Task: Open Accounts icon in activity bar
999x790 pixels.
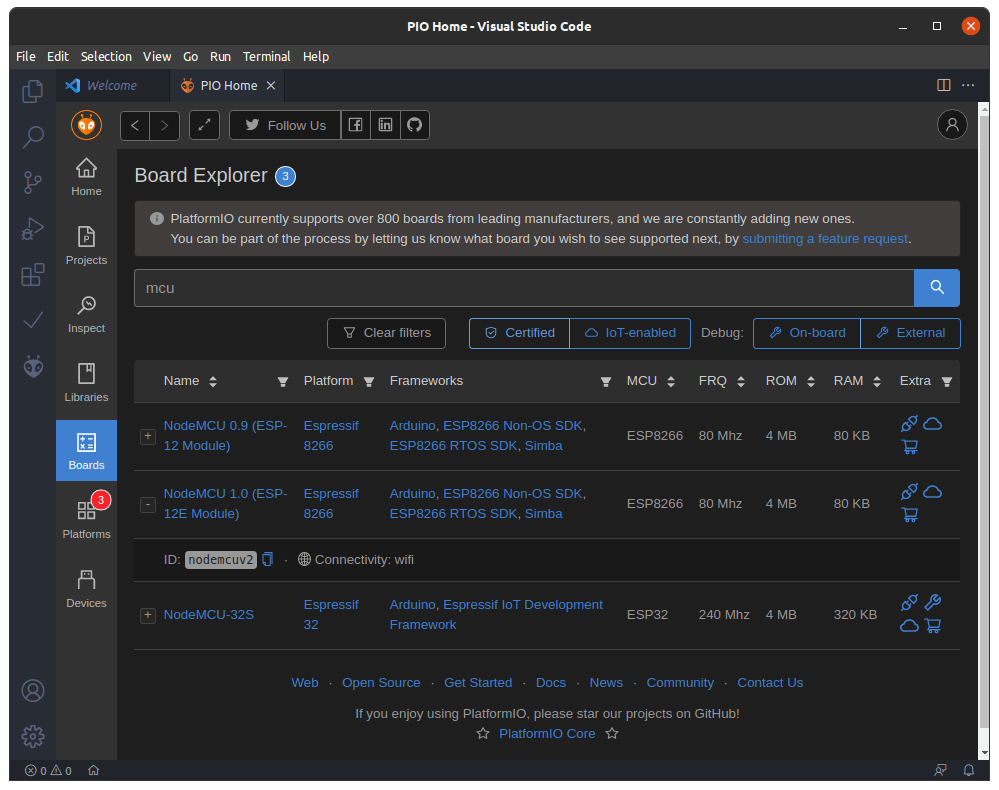Action: click(32, 691)
